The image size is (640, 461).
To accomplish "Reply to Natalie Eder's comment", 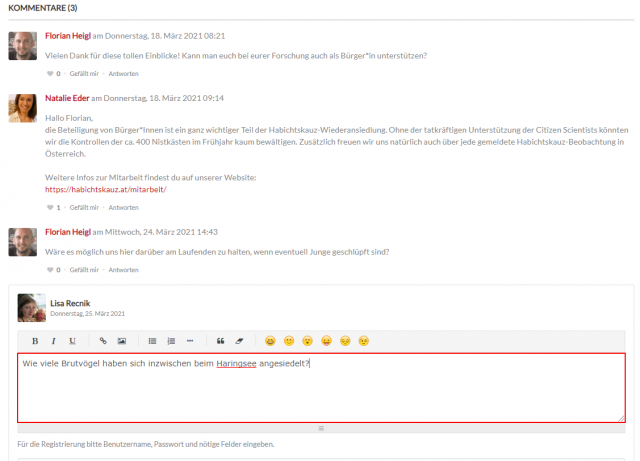I will pyautogui.click(x=123, y=207).
